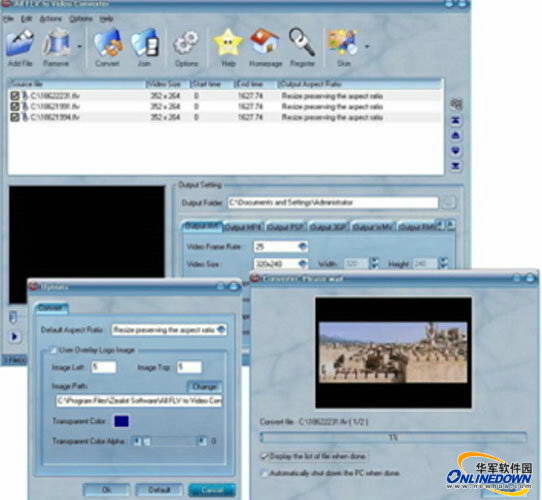Click the Height stepper arrows

tap(443, 263)
